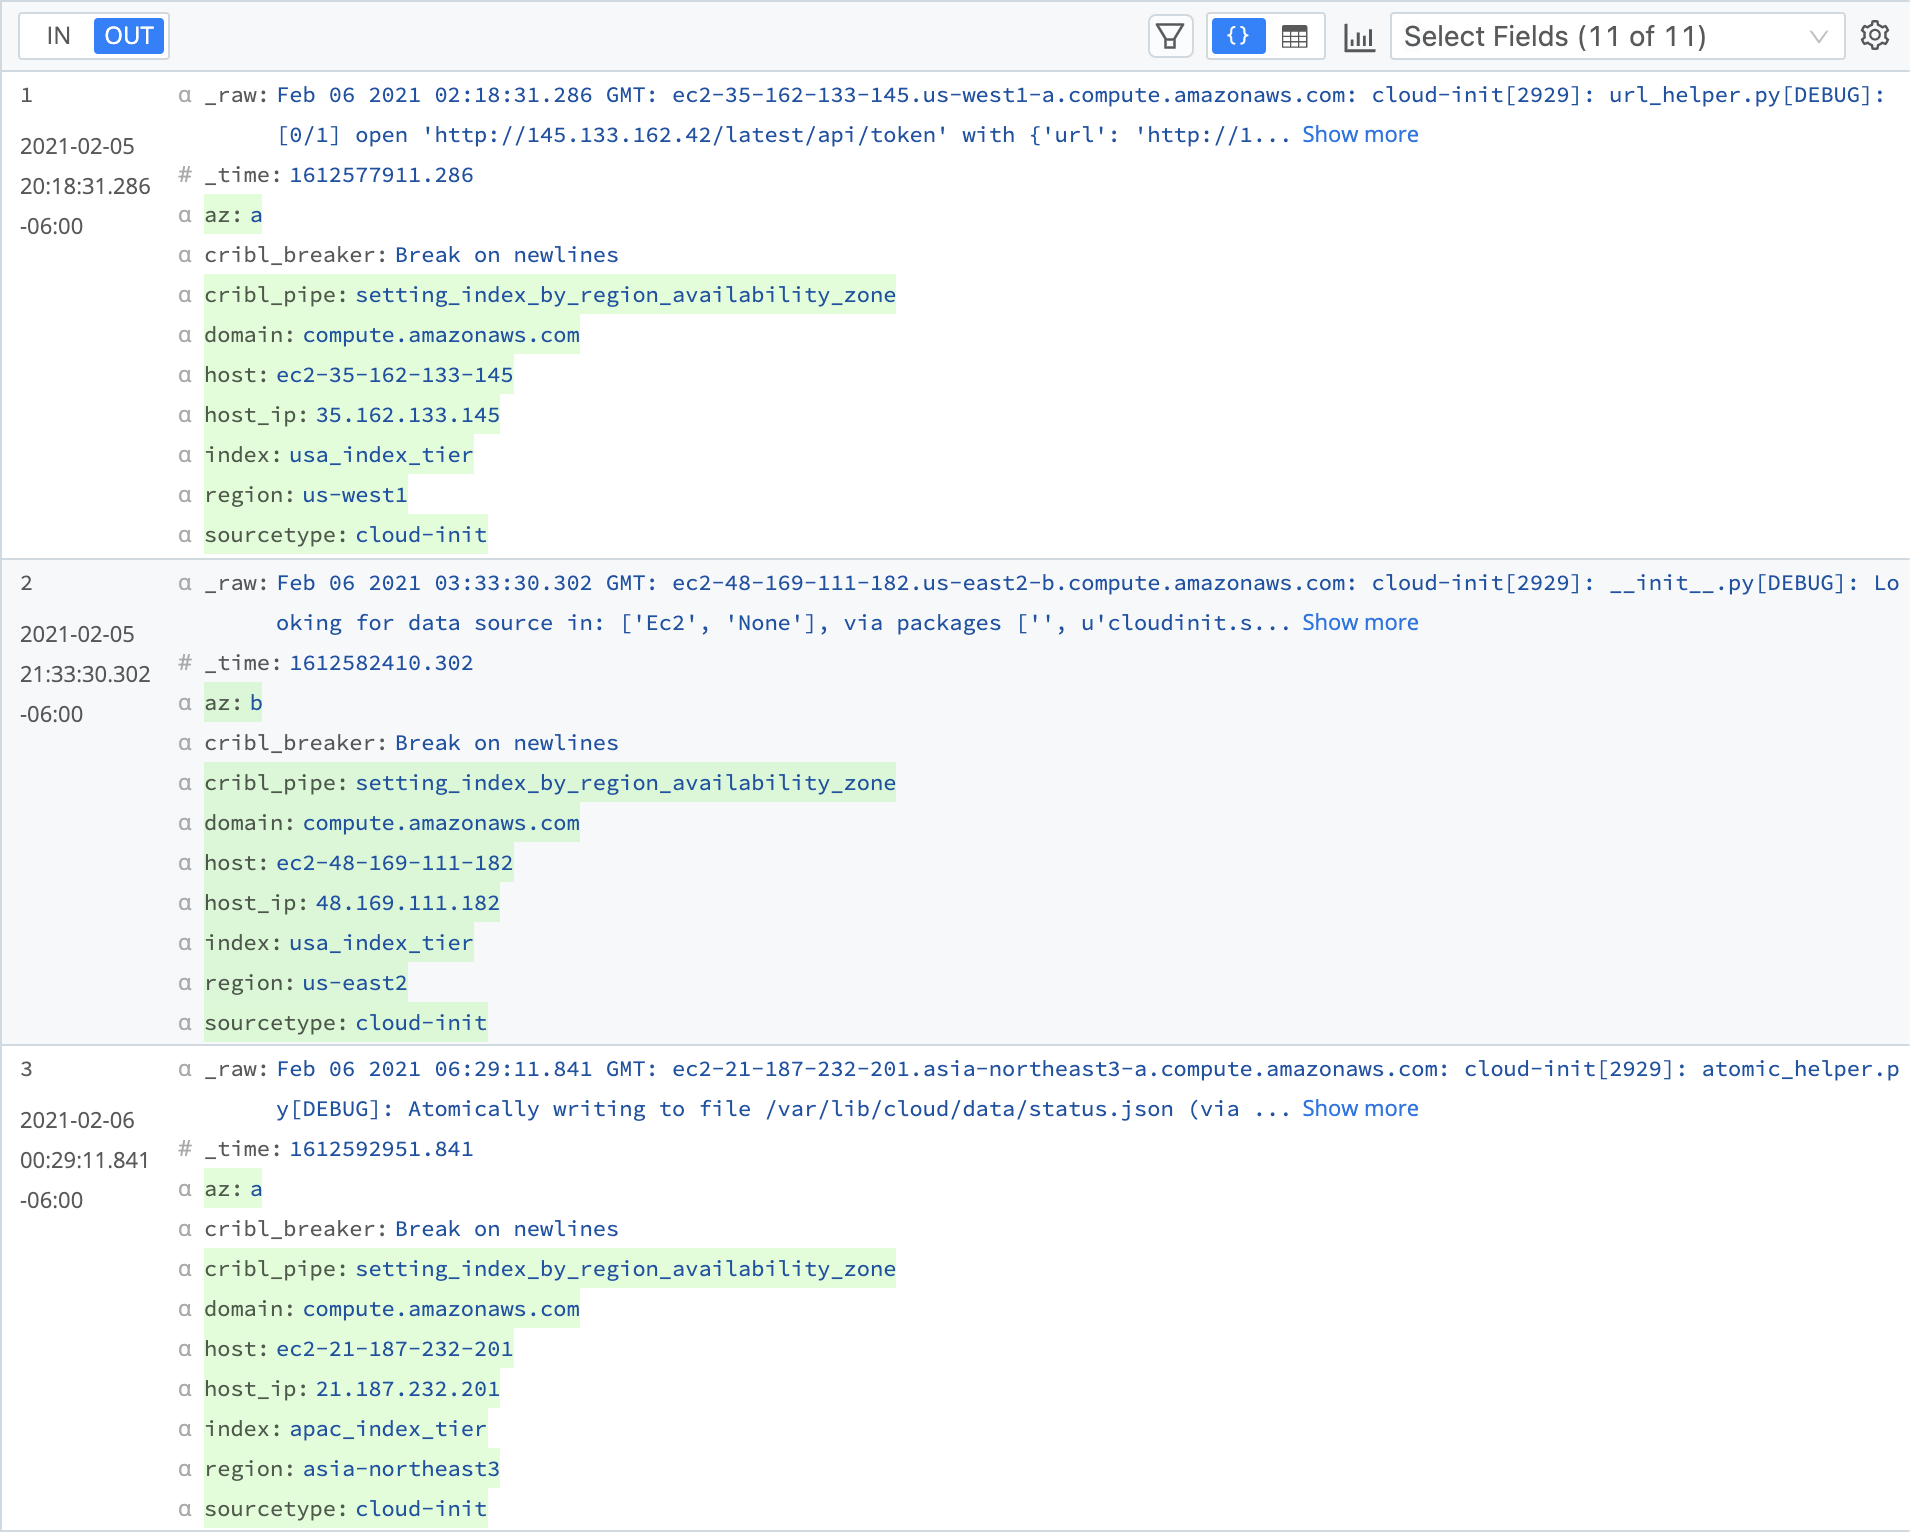Click host_ip value 35.162.133.145
This screenshot has width=1910, height=1532.
[x=407, y=415]
